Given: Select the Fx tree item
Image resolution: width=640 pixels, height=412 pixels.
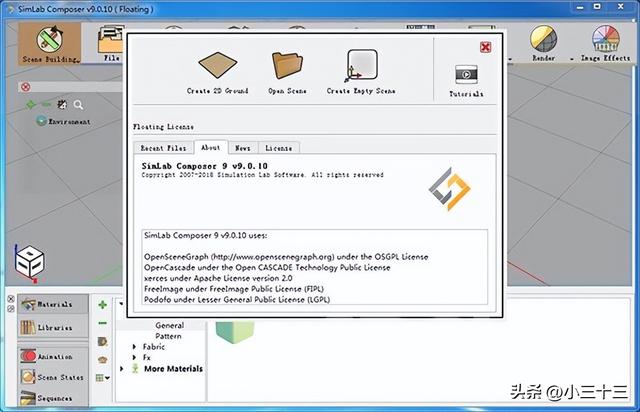Looking at the screenshot, I should click(x=147, y=357).
